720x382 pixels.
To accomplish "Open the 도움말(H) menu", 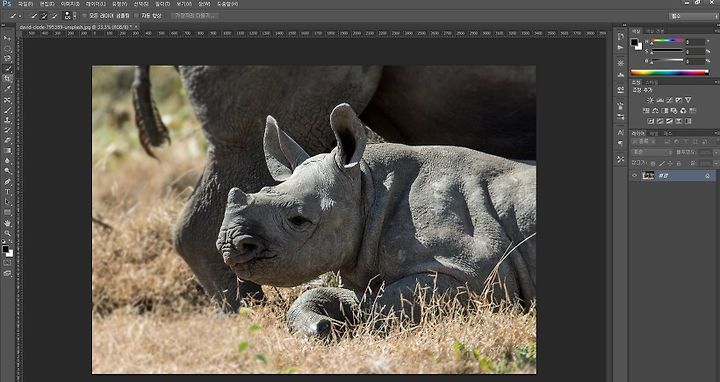I will coord(227,4).
